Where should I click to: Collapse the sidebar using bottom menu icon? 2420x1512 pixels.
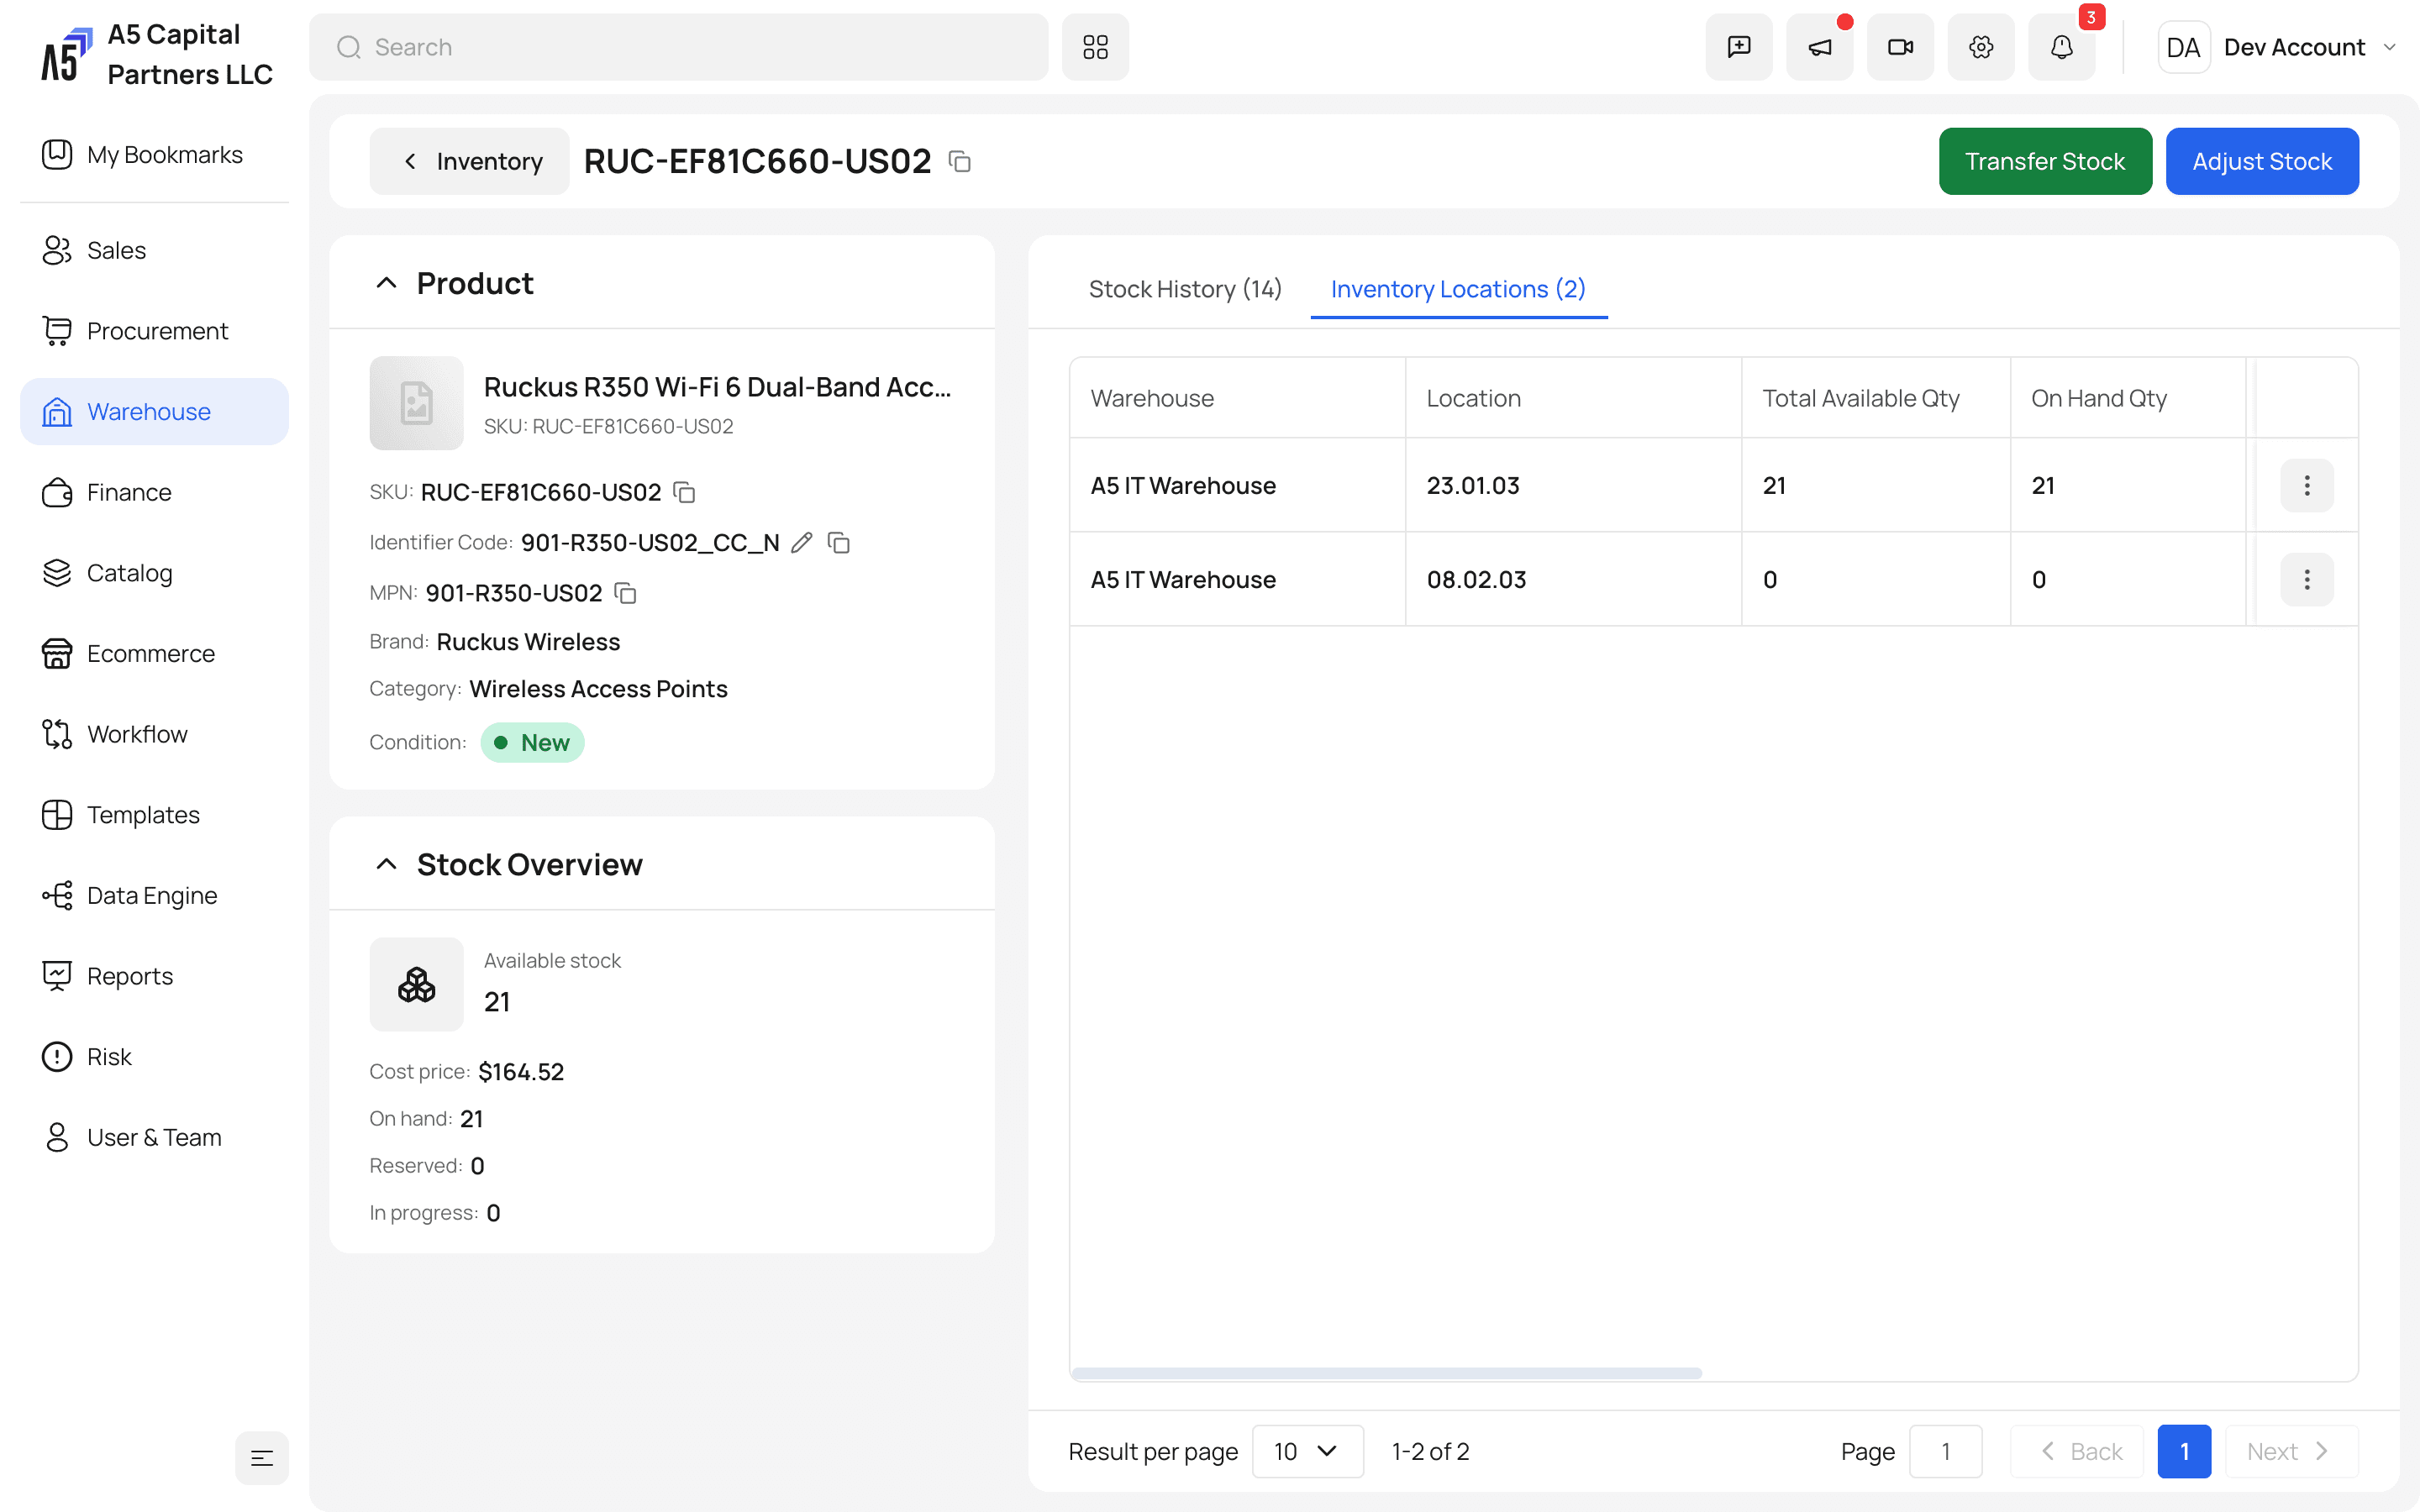pos(262,1457)
